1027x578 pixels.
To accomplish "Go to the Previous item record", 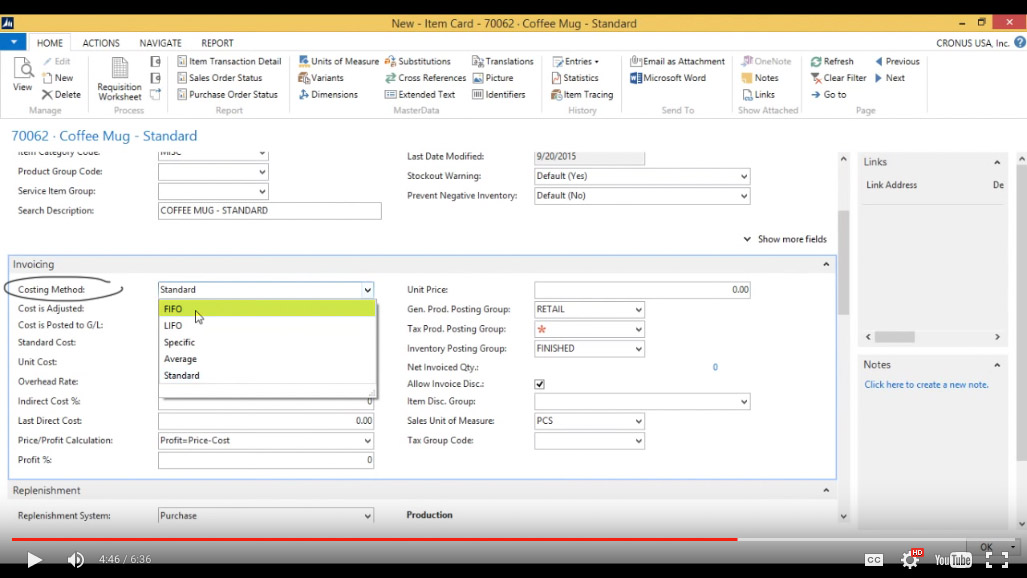I will click(897, 62).
